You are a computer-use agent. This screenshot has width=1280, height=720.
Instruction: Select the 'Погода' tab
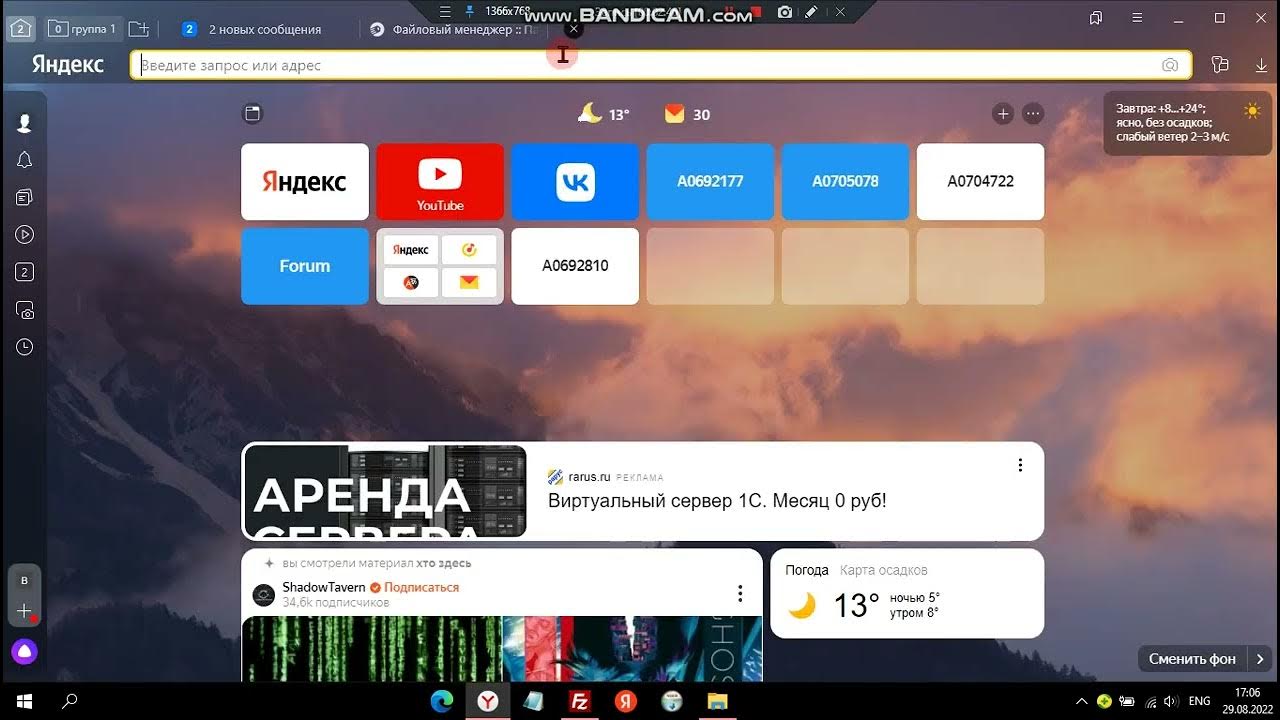807,570
